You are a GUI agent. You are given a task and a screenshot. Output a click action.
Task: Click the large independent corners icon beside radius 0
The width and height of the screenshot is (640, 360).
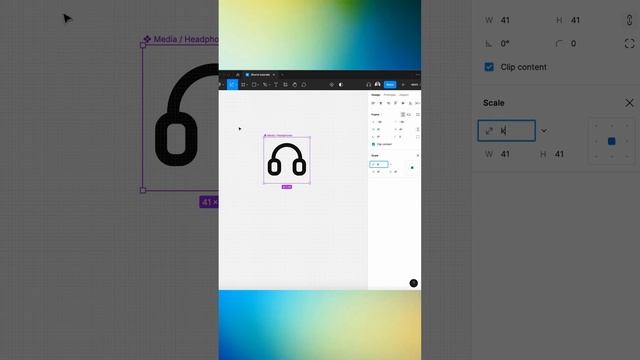(x=629, y=44)
